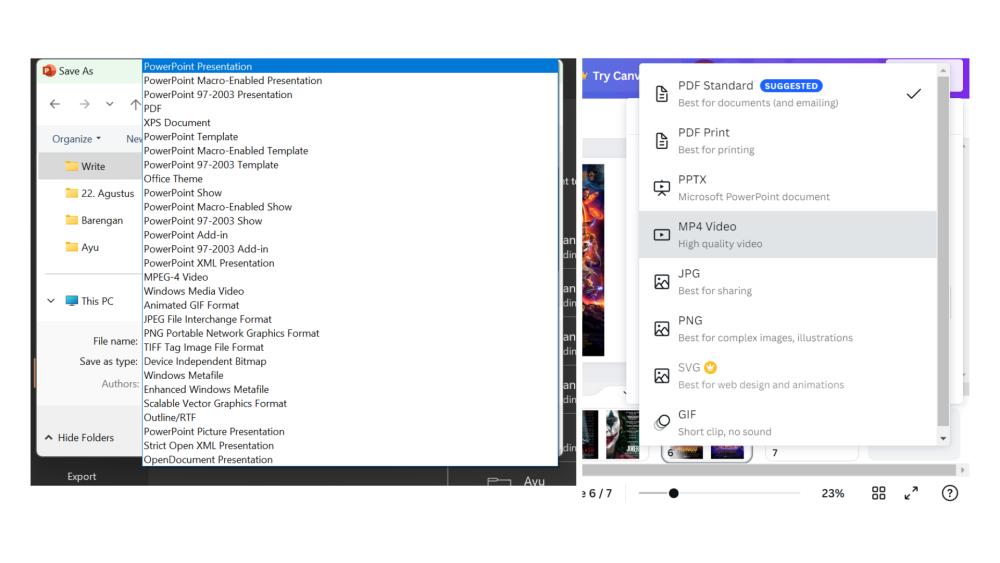
Task: Open Canva grid view icon
Action: [x=879, y=493]
